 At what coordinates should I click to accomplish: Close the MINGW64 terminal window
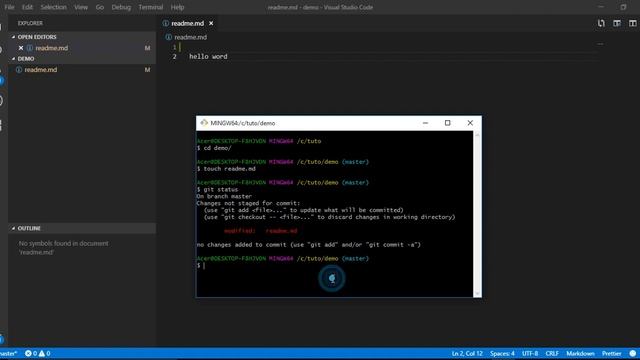click(x=470, y=123)
